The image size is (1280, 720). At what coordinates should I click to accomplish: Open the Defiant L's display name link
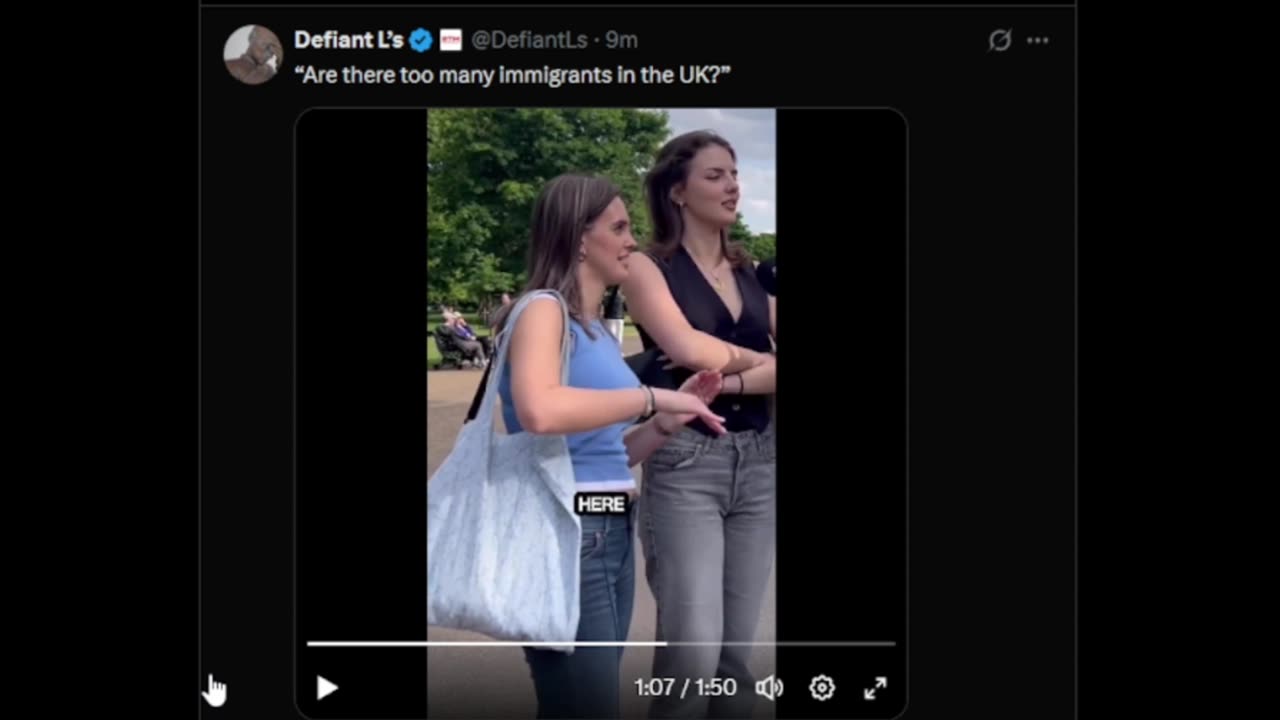(x=348, y=40)
